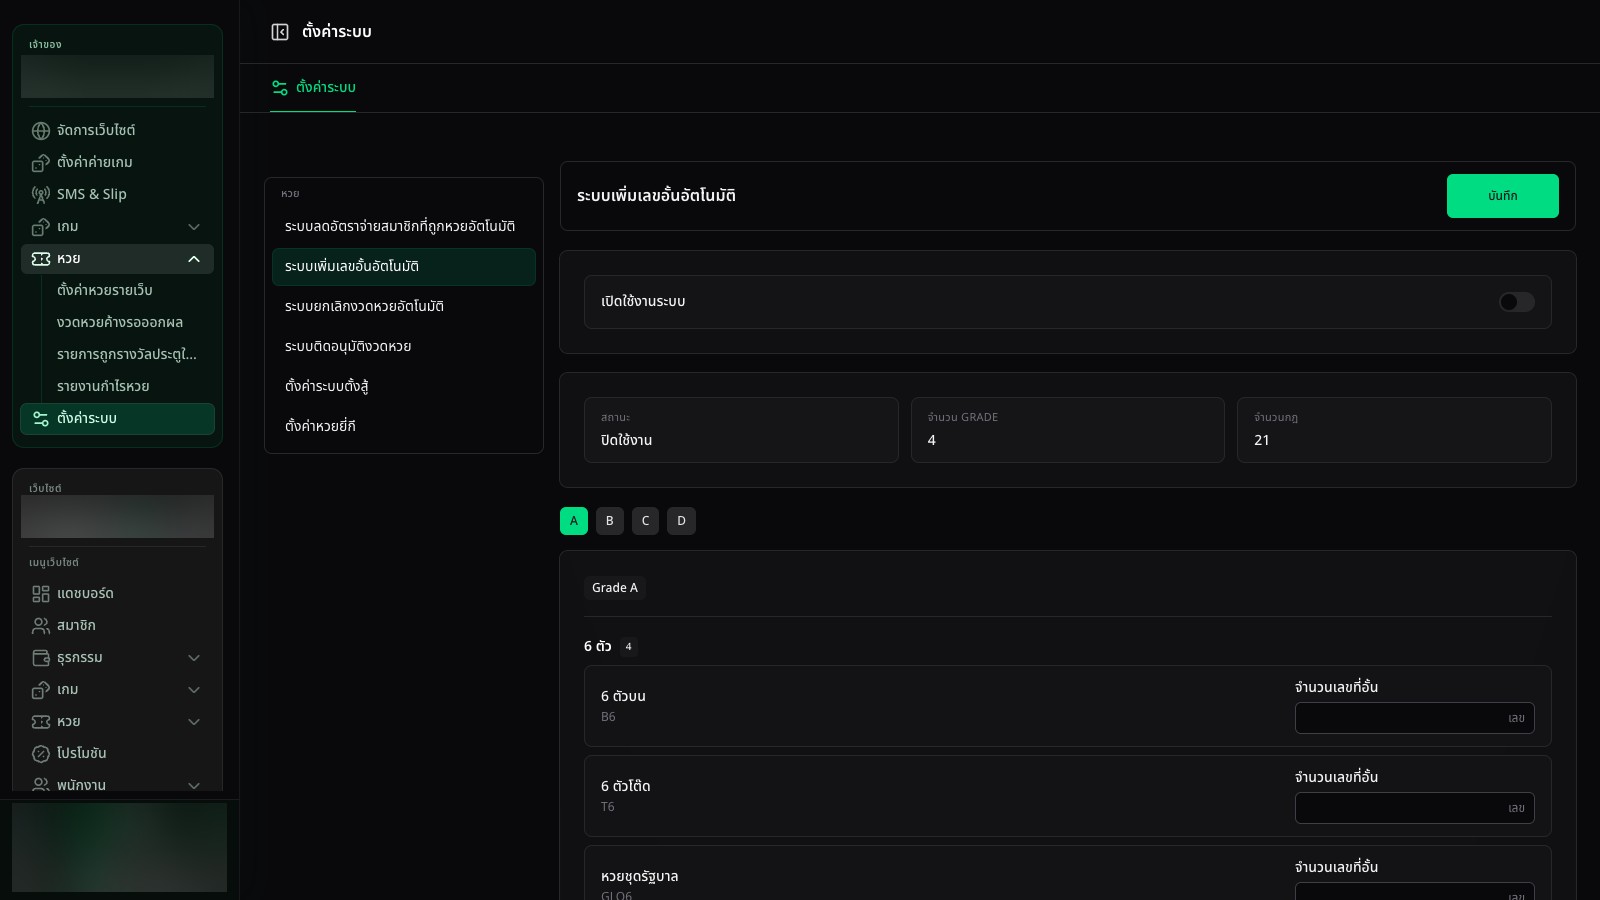Switch to grade B button
The image size is (1600, 900).
610,521
